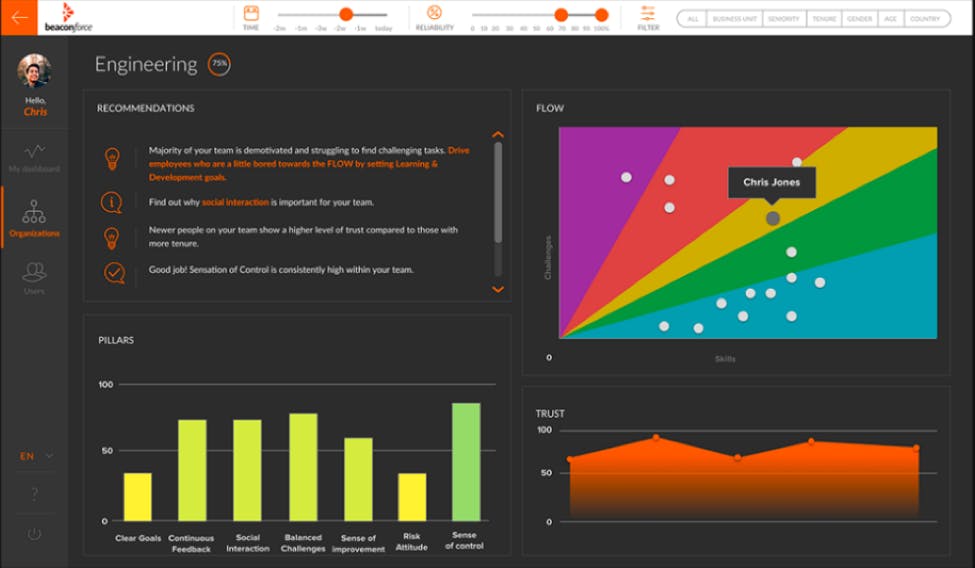
Task: Open the EN language dropdown
Action: [x=36, y=456]
